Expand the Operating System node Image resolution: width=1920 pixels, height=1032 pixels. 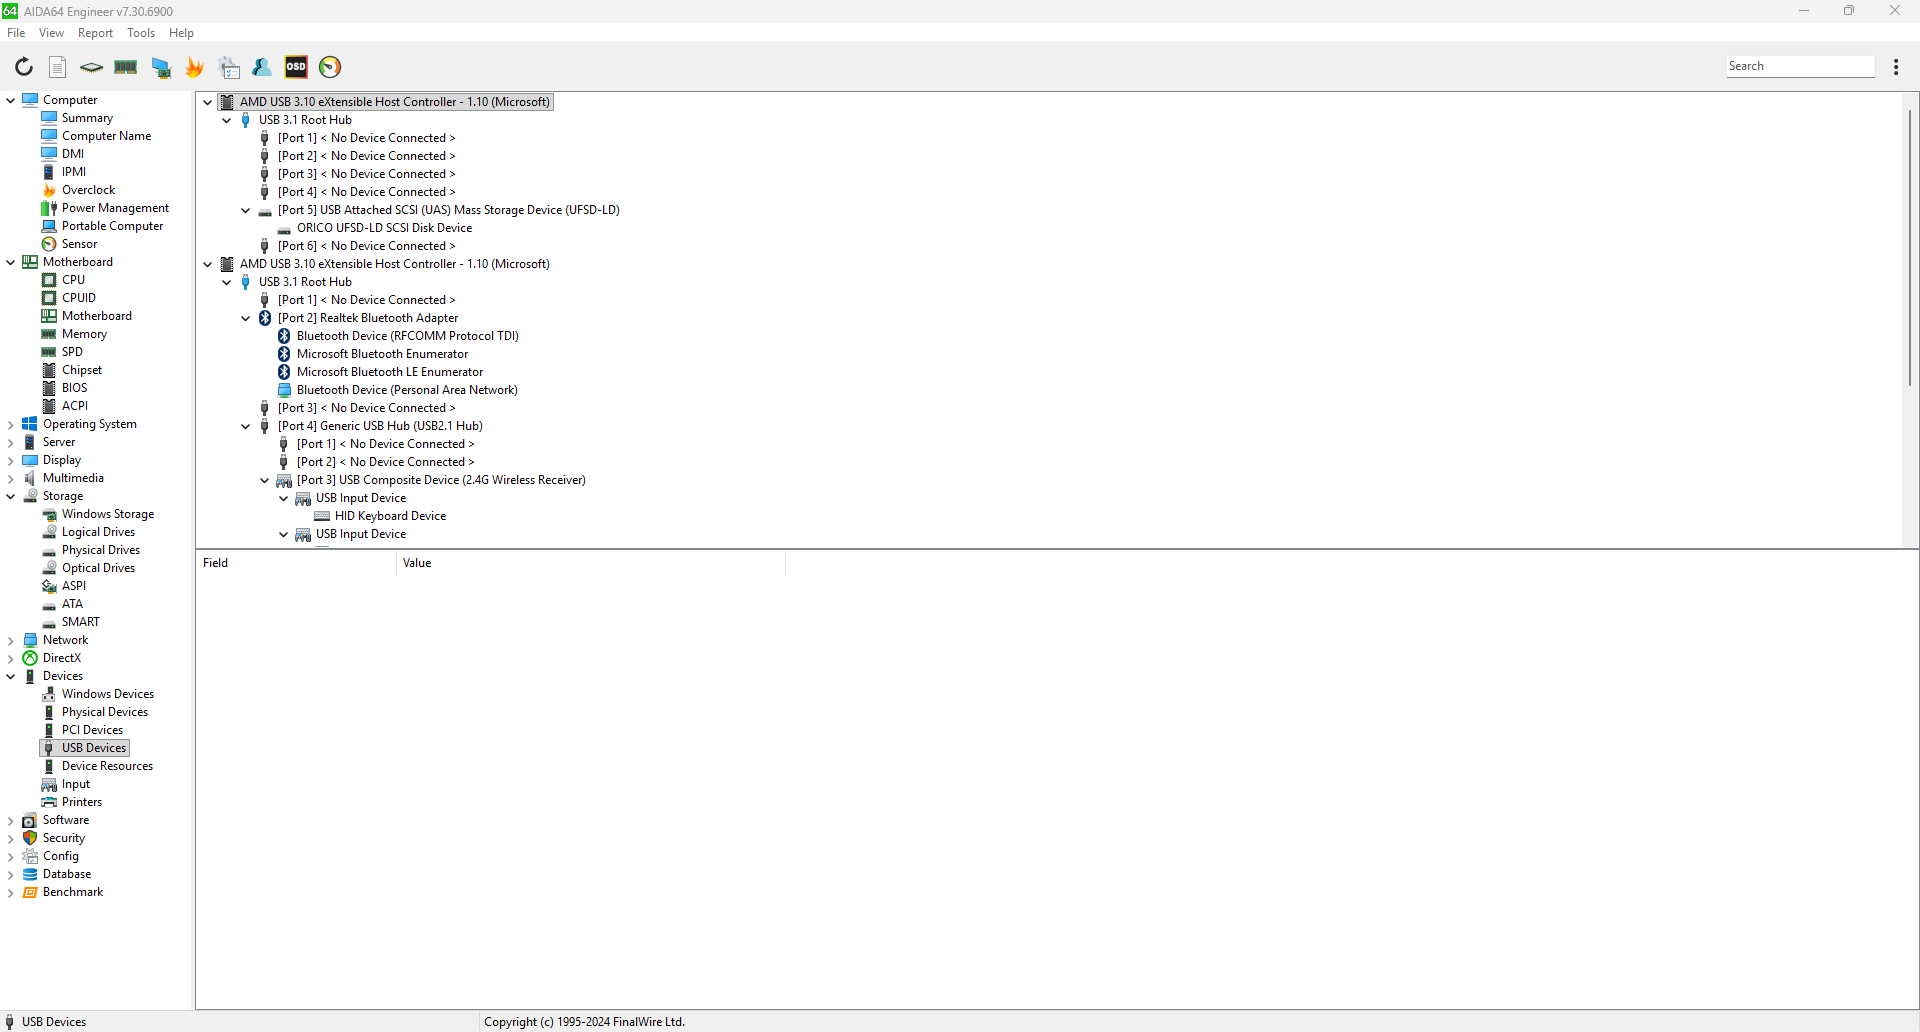pyautogui.click(x=11, y=424)
